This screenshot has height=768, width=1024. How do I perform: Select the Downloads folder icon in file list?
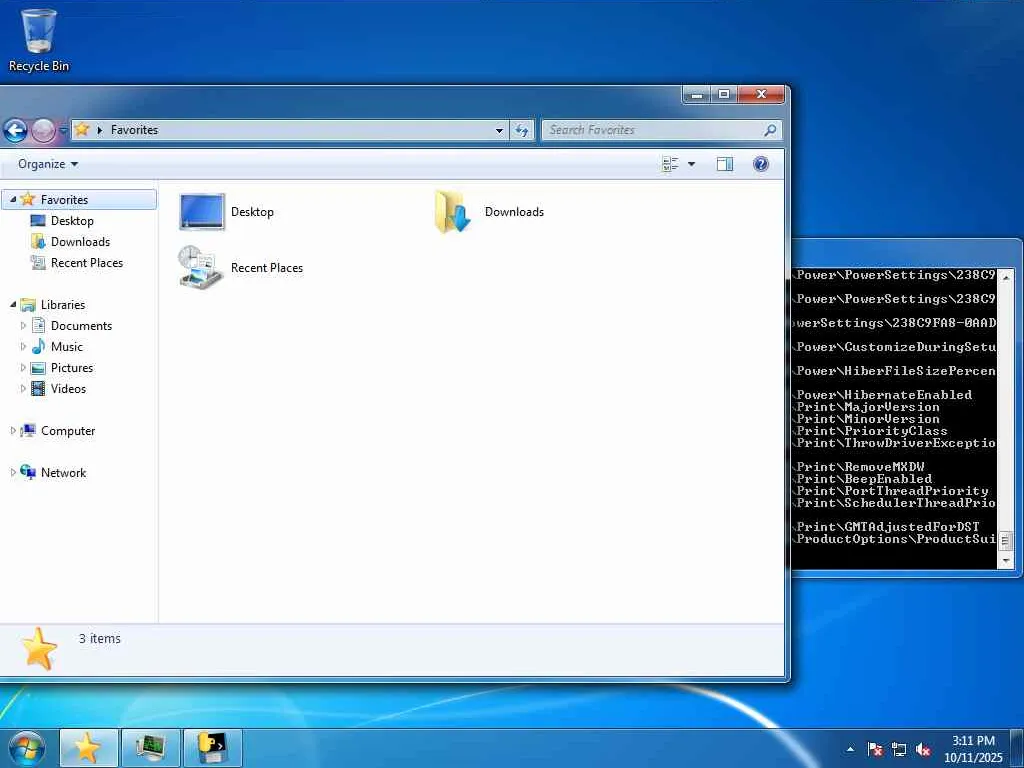(452, 212)
